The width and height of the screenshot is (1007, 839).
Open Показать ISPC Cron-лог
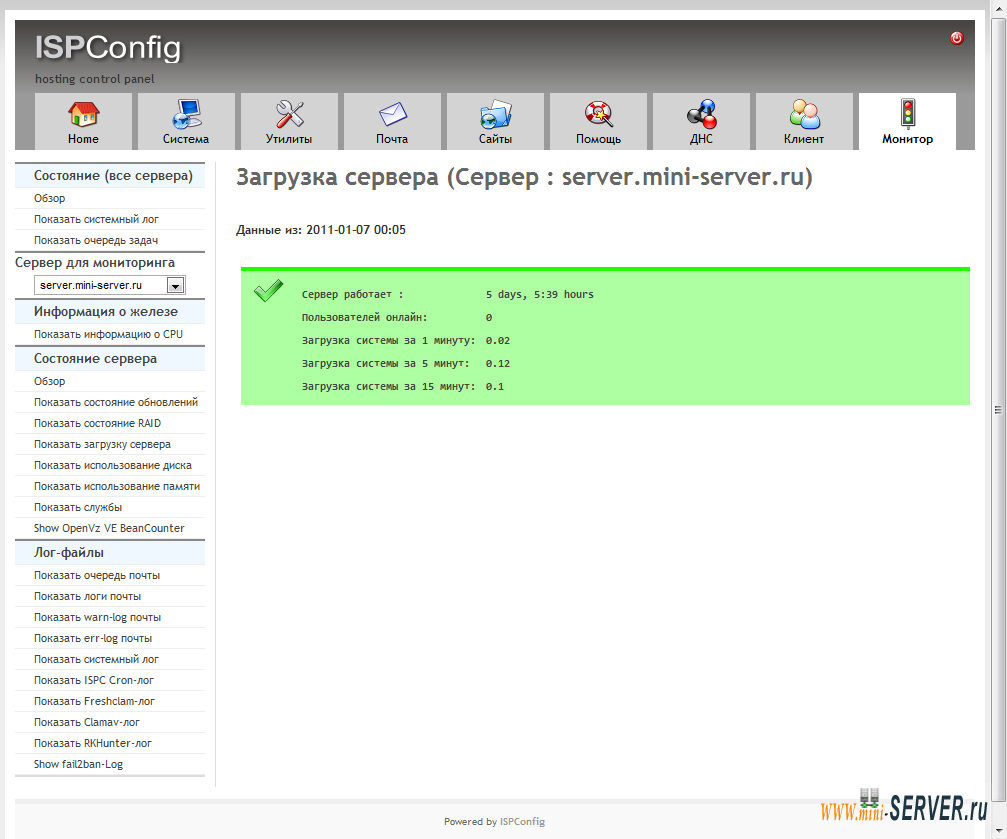(94, 680)
